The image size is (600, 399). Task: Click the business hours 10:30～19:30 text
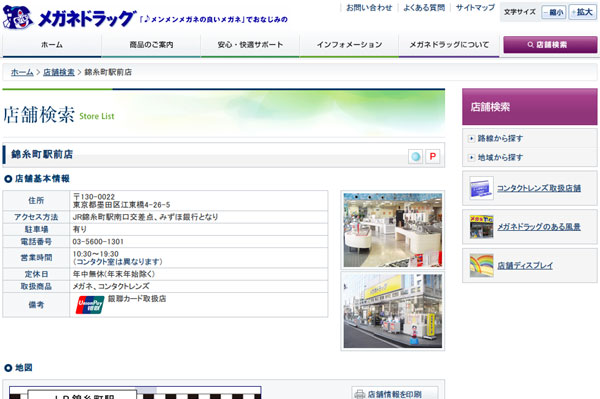coord(96,254)
